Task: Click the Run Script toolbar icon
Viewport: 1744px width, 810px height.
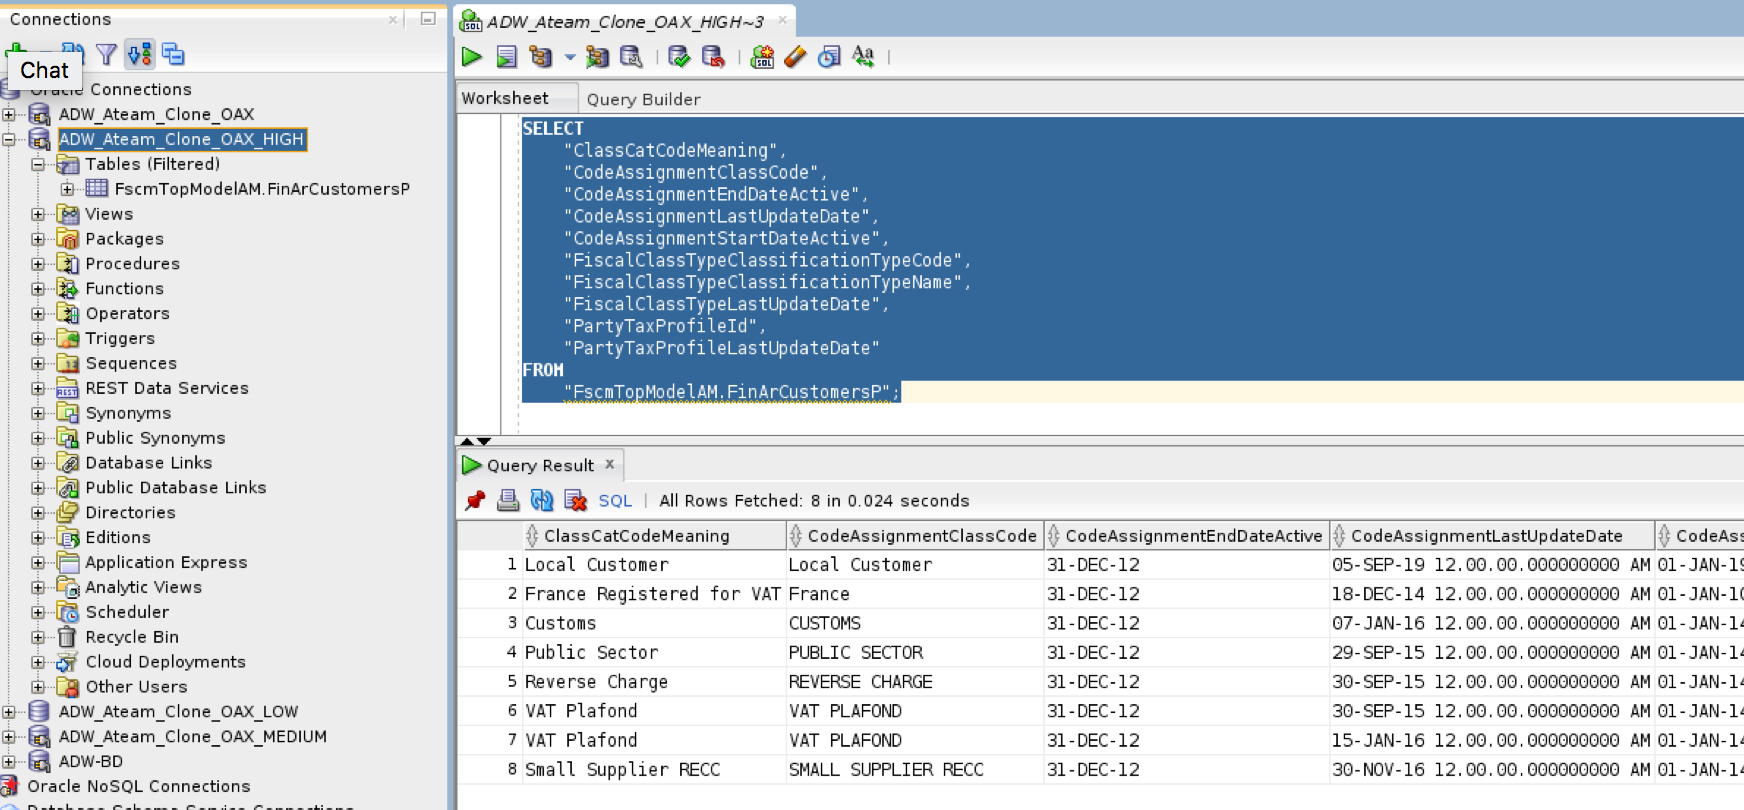Action: coord(507,57)
